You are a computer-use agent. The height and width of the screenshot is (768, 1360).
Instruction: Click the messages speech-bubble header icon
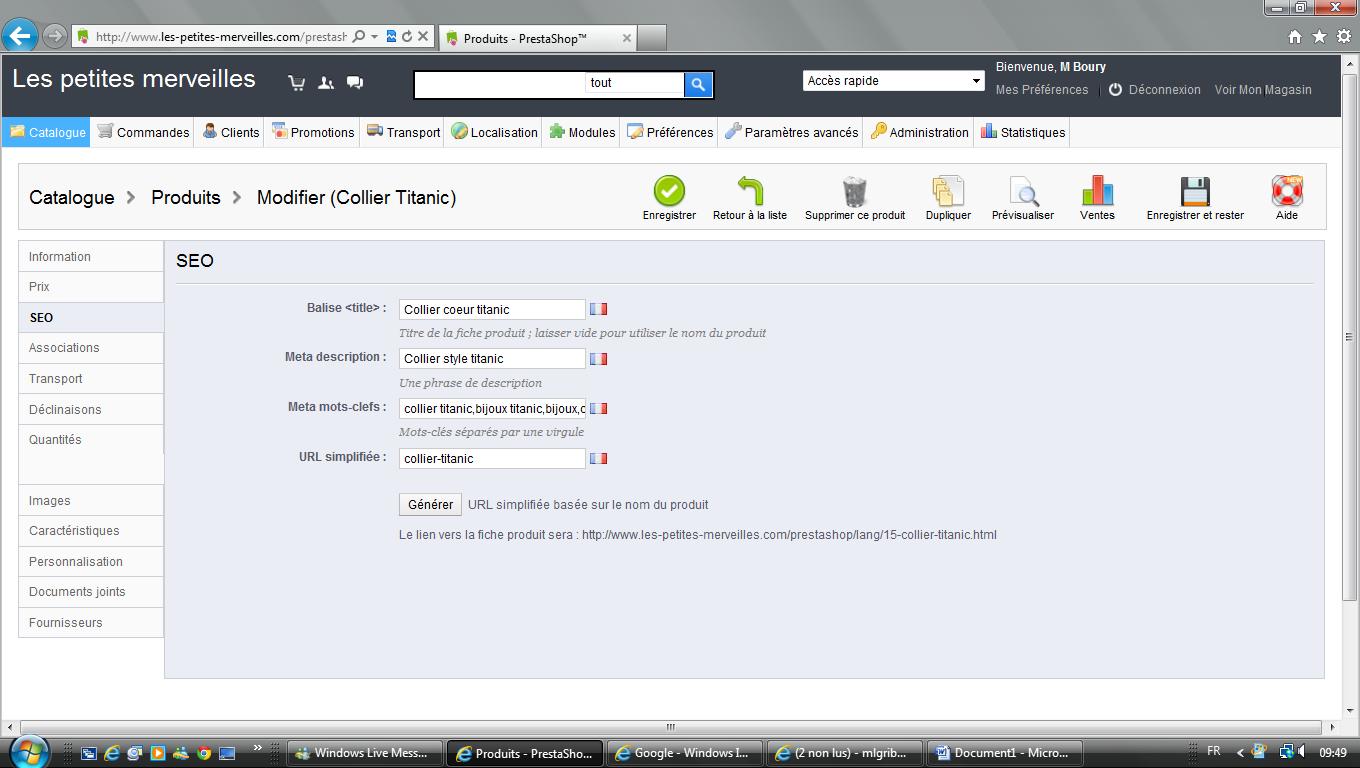pos(355,83)
